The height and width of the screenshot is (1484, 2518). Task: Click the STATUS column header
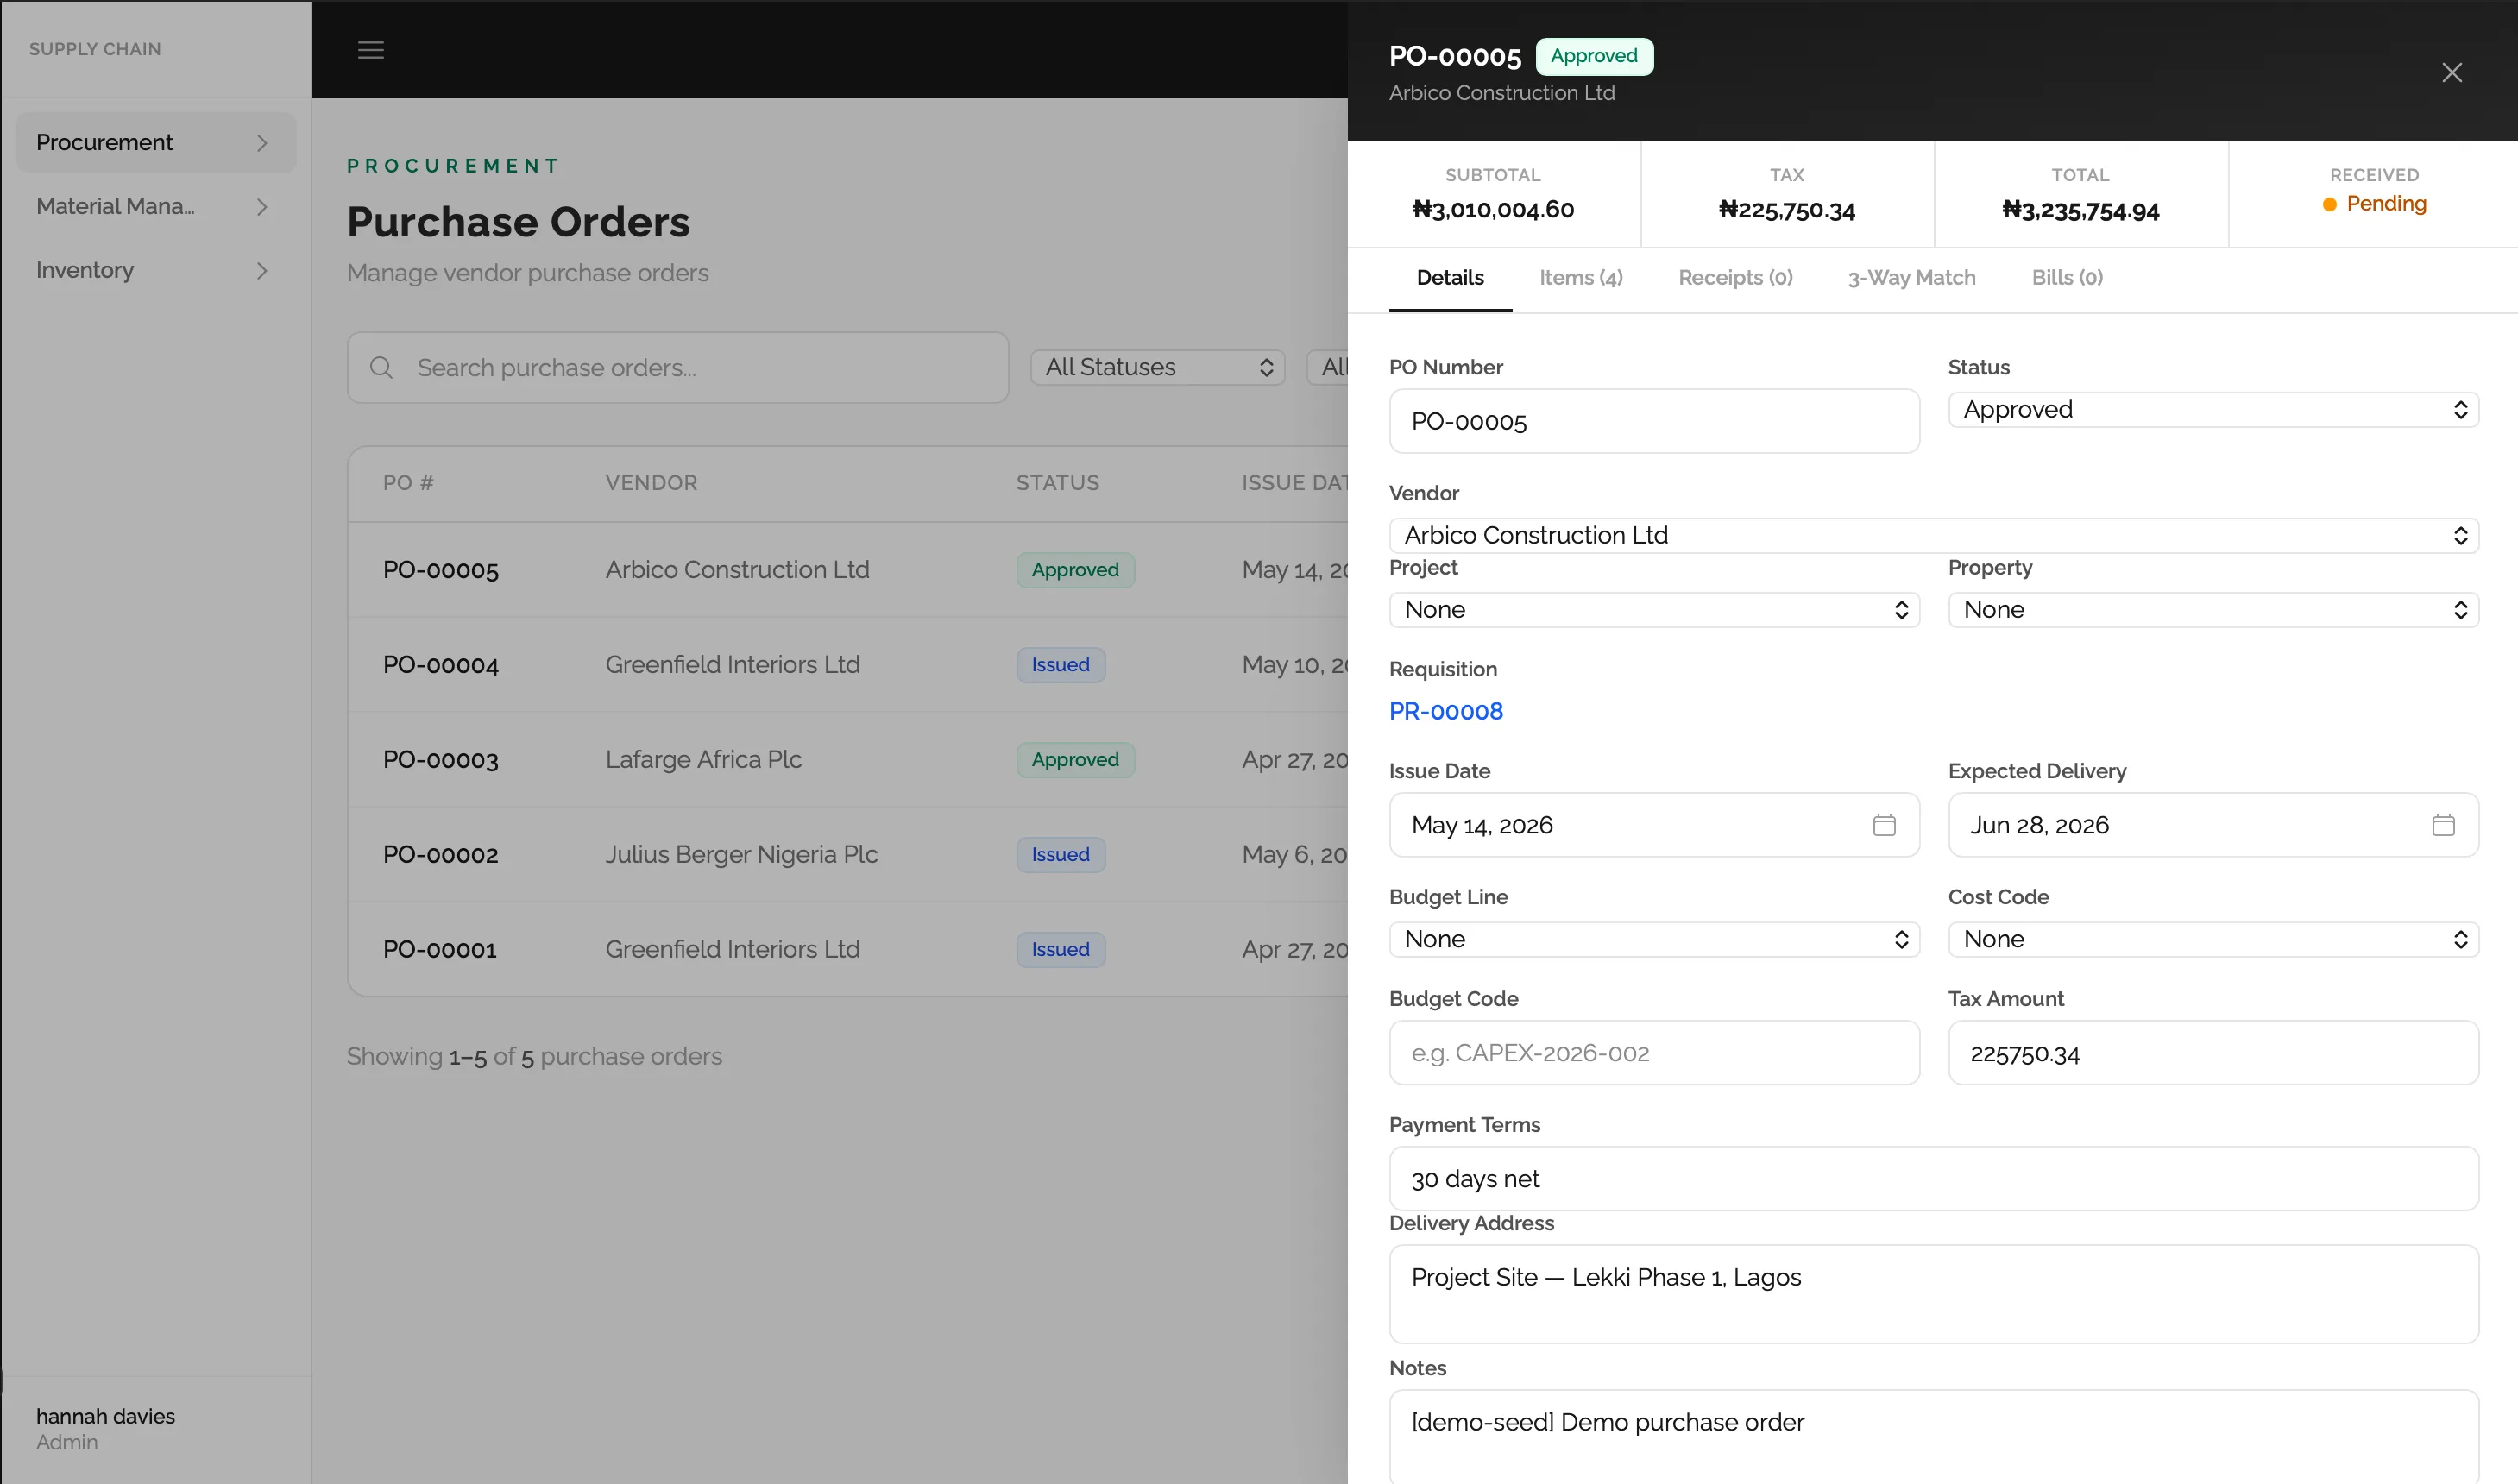(1057, 483)
